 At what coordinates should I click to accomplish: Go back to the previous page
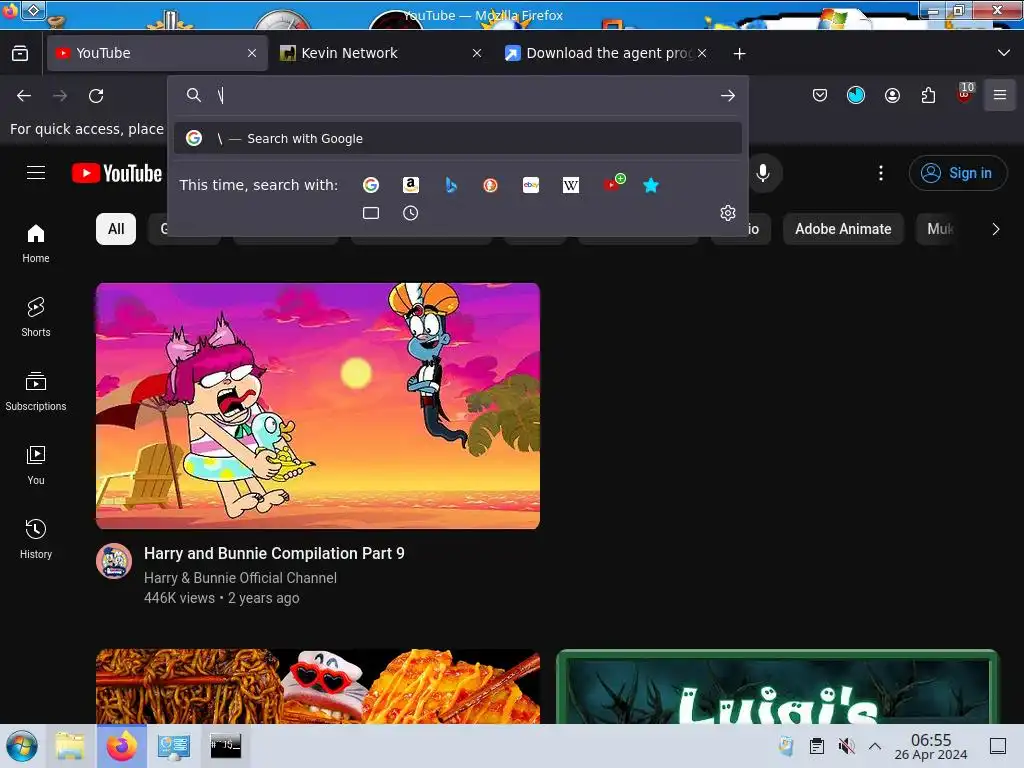(x=24, y=96)
